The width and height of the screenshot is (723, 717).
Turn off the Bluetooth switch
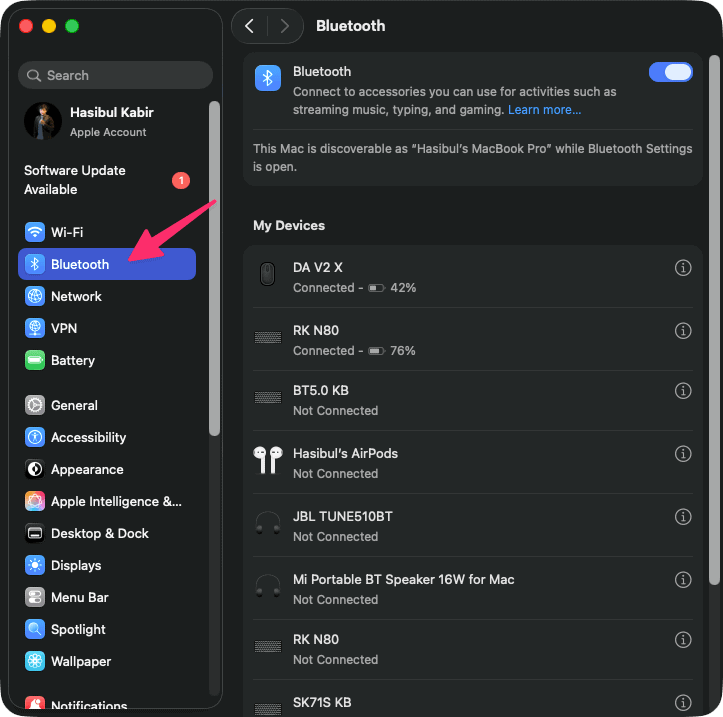pos(670,72)
